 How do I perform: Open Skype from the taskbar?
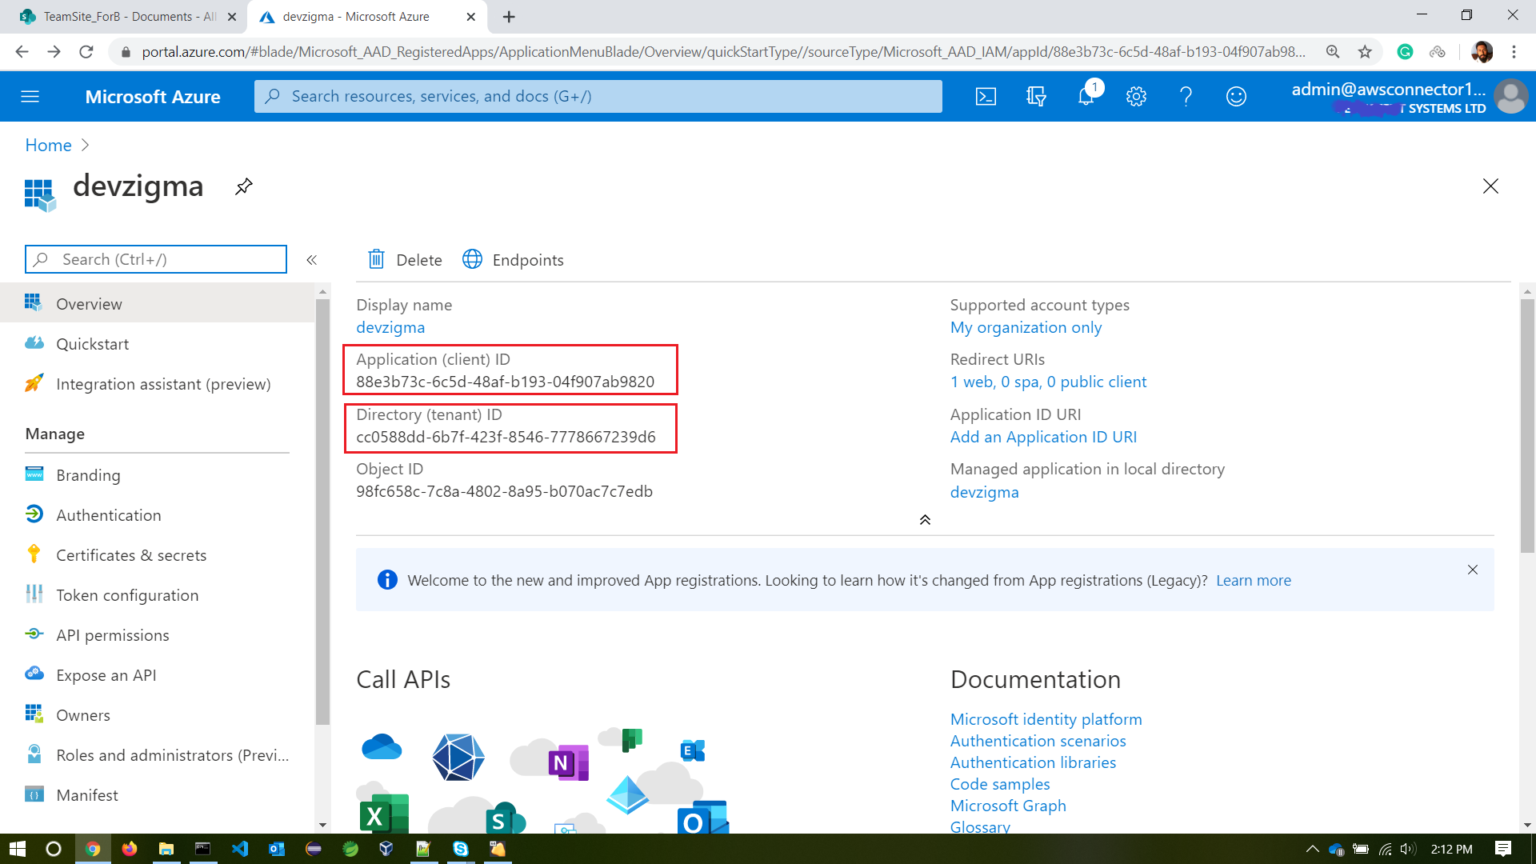pyautogui.click(x=460, y=849)
